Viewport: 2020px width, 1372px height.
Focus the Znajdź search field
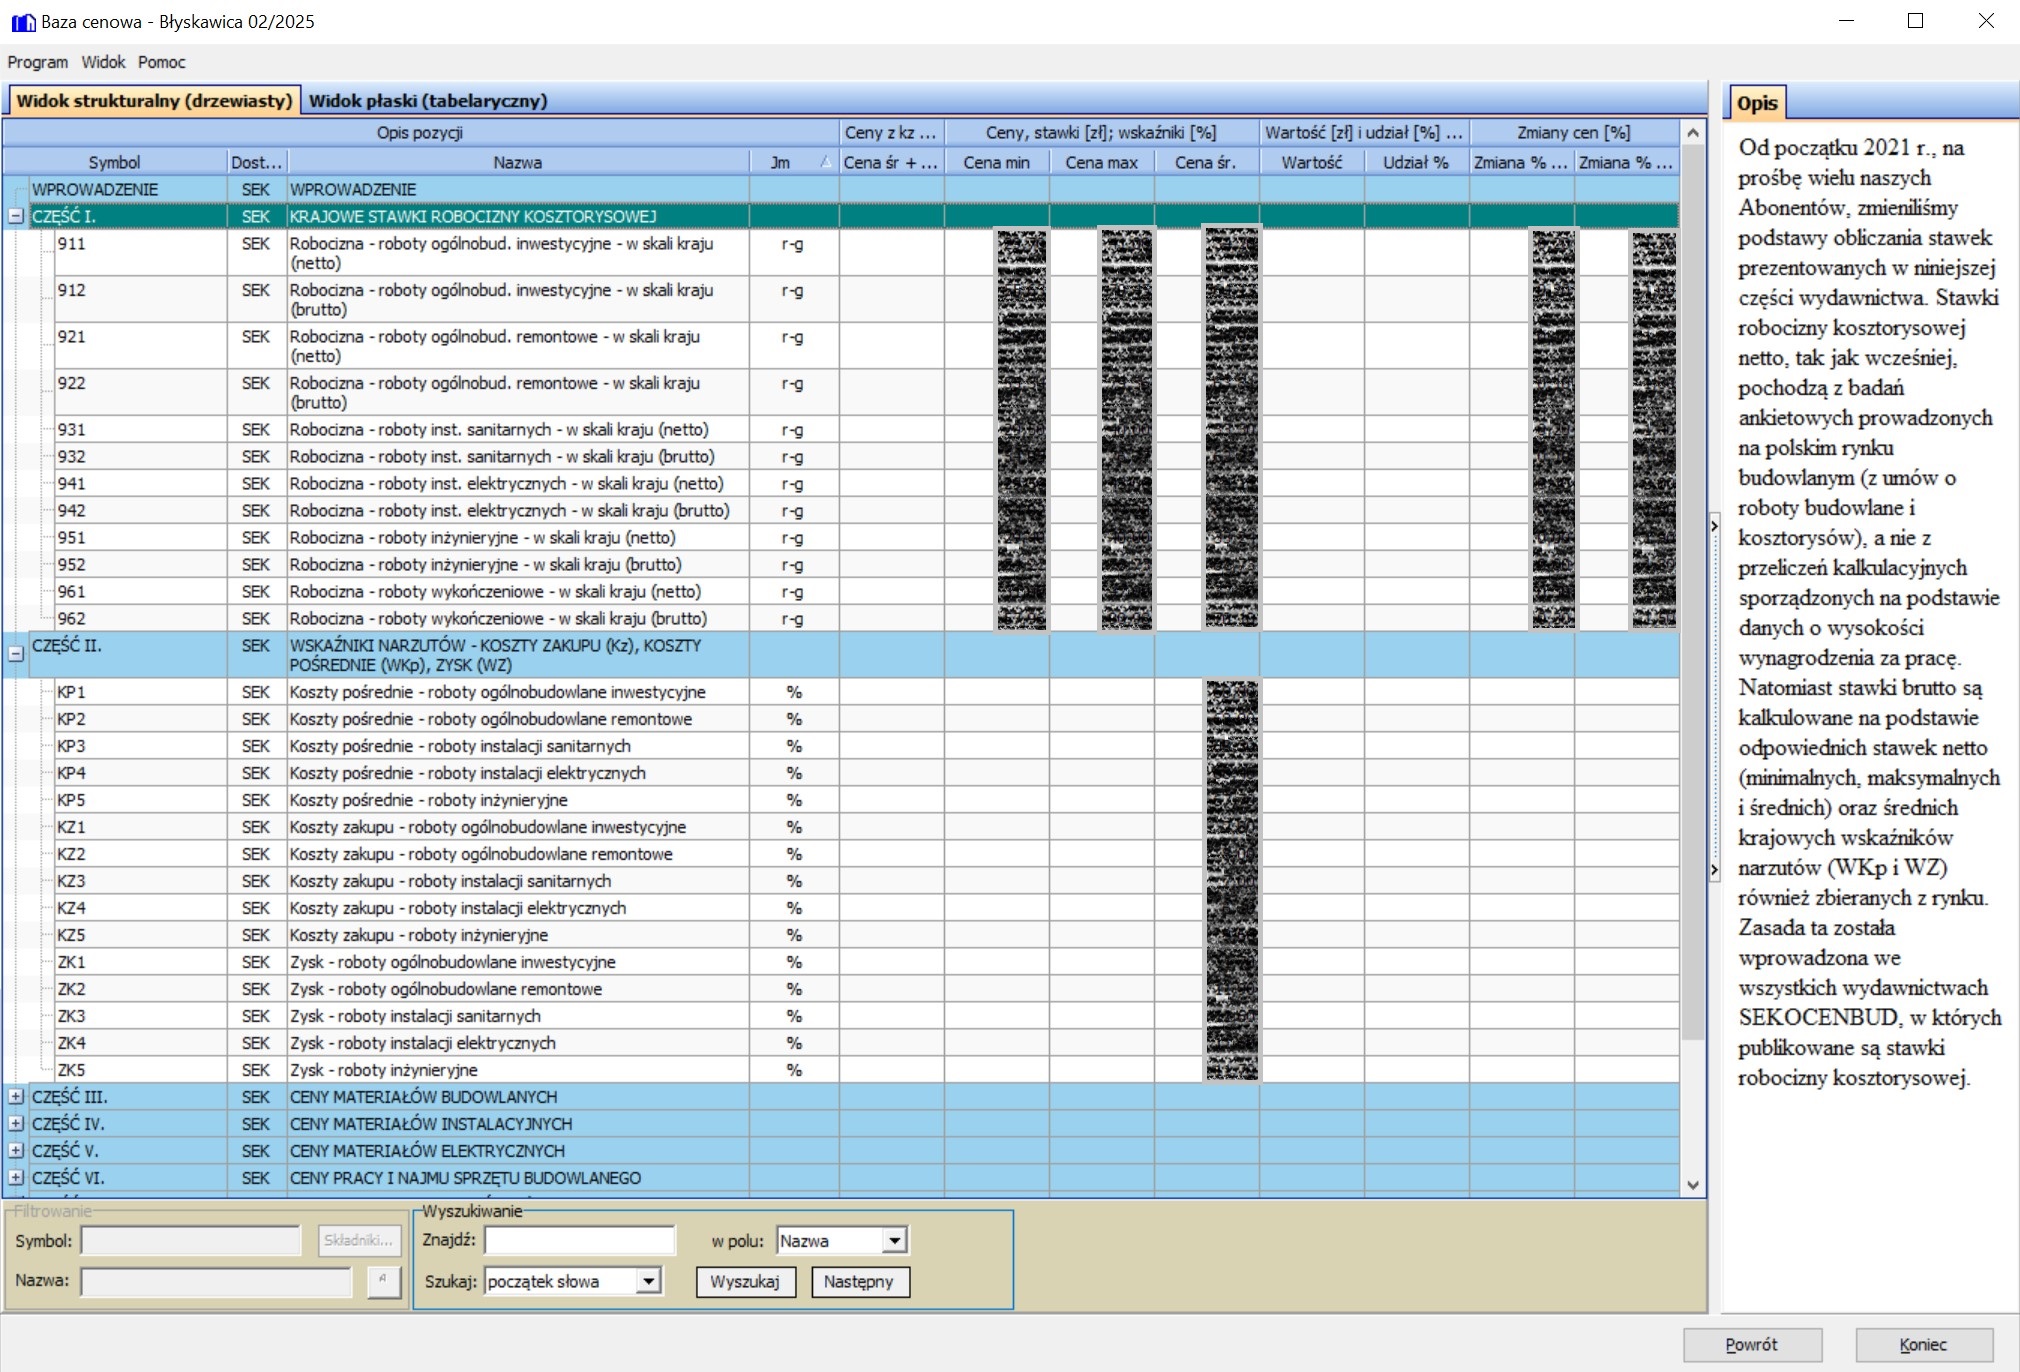[x=580, y=1241]
